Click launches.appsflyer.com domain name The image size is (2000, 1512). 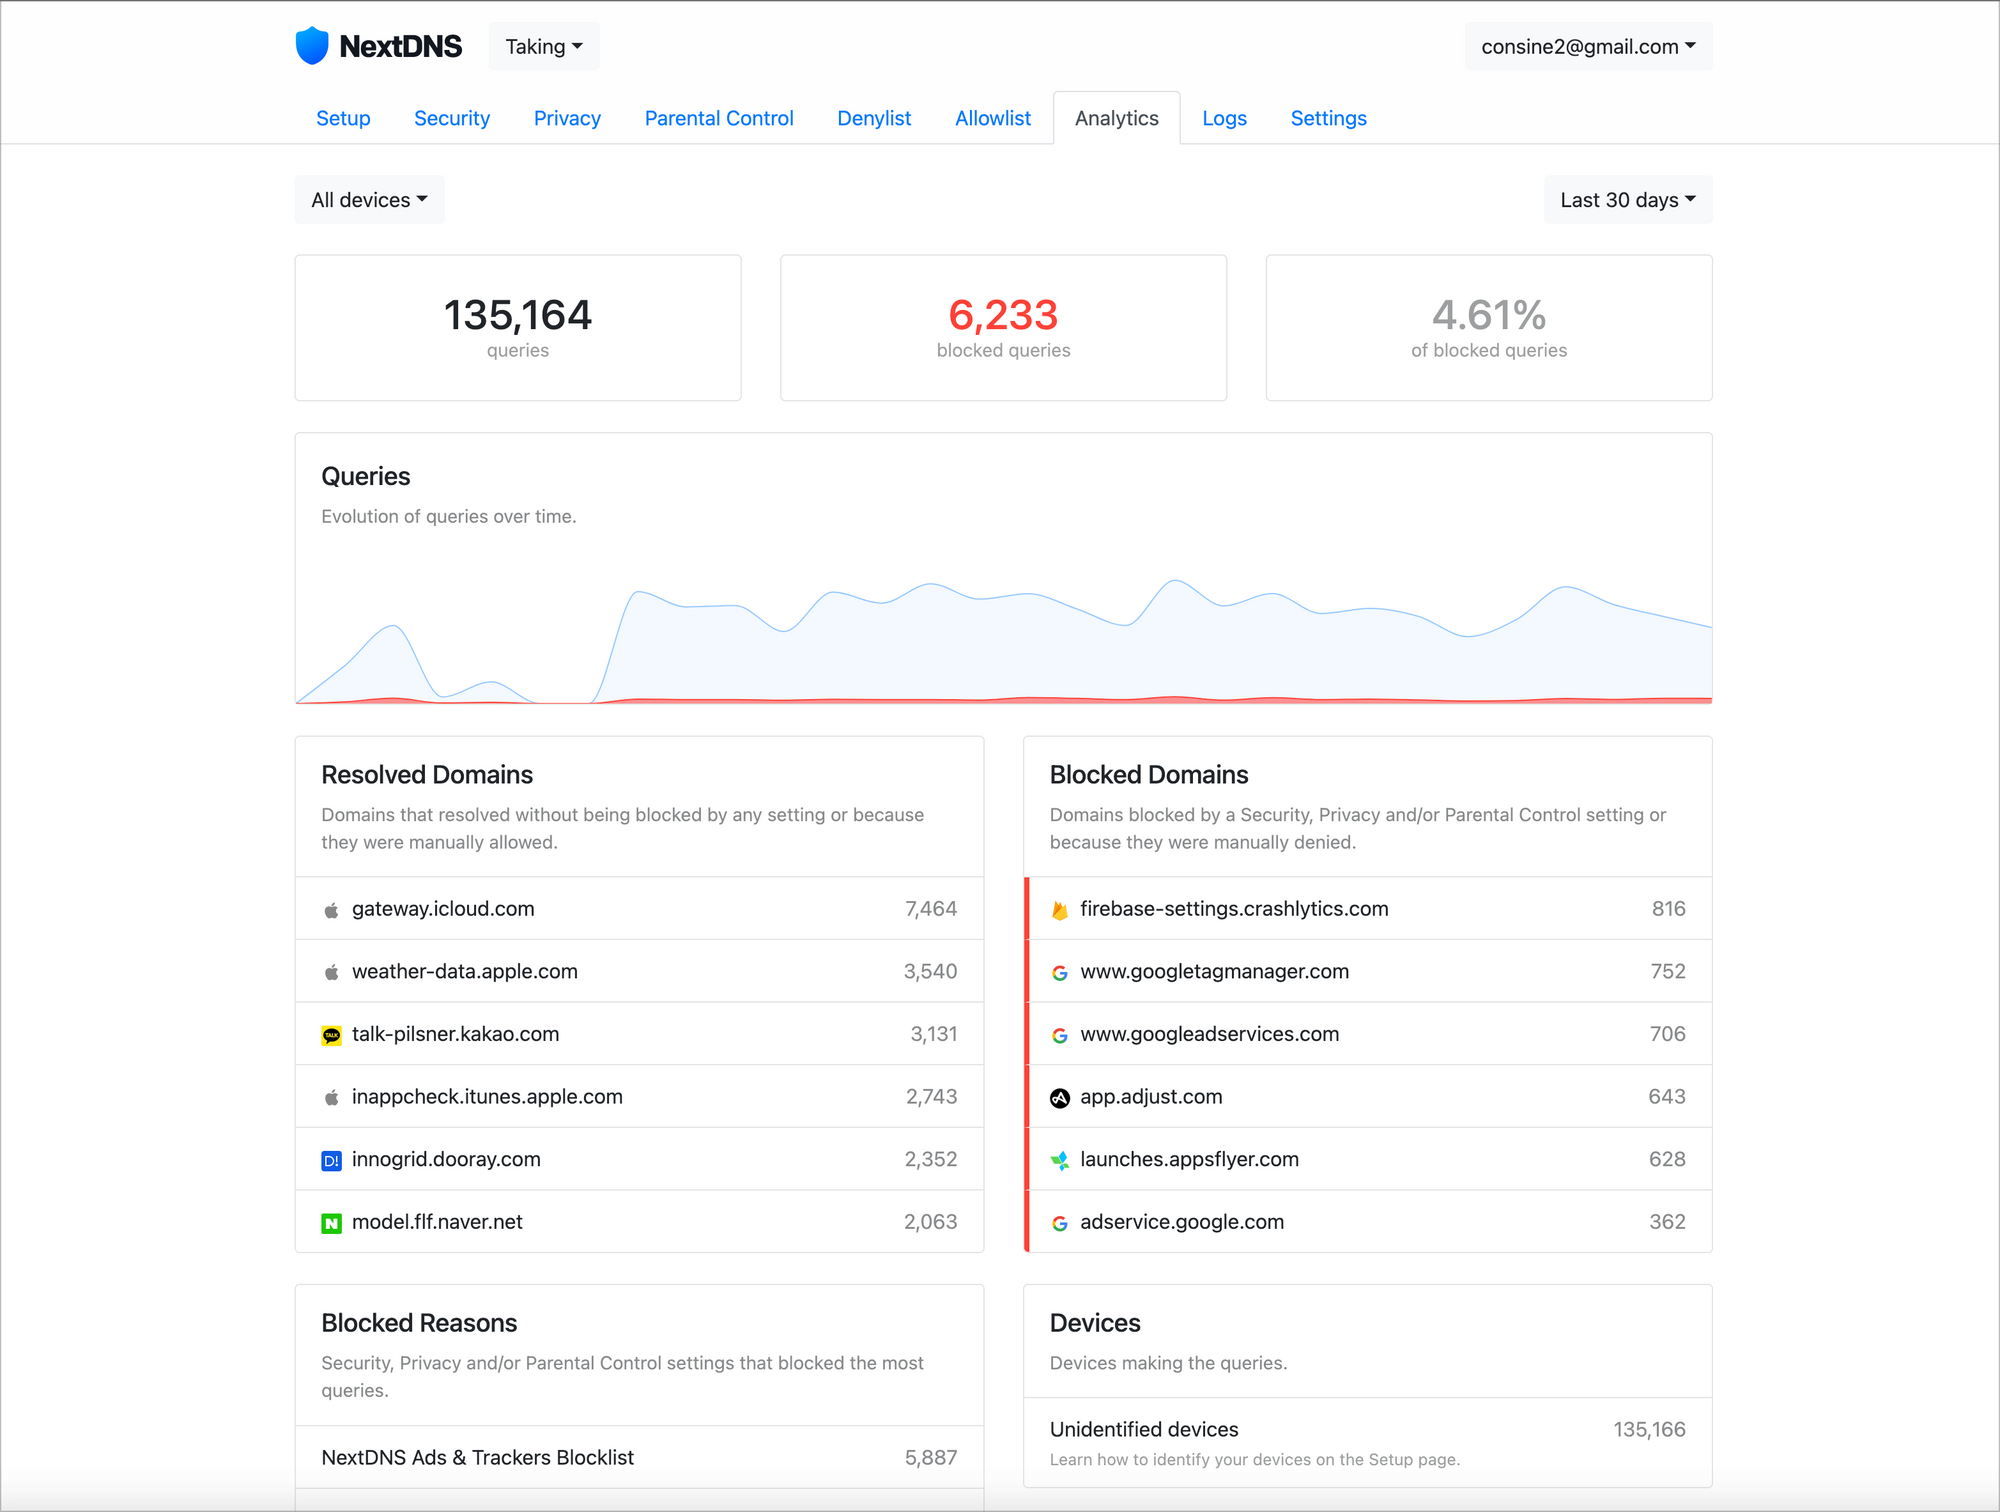[1189, 1159]
